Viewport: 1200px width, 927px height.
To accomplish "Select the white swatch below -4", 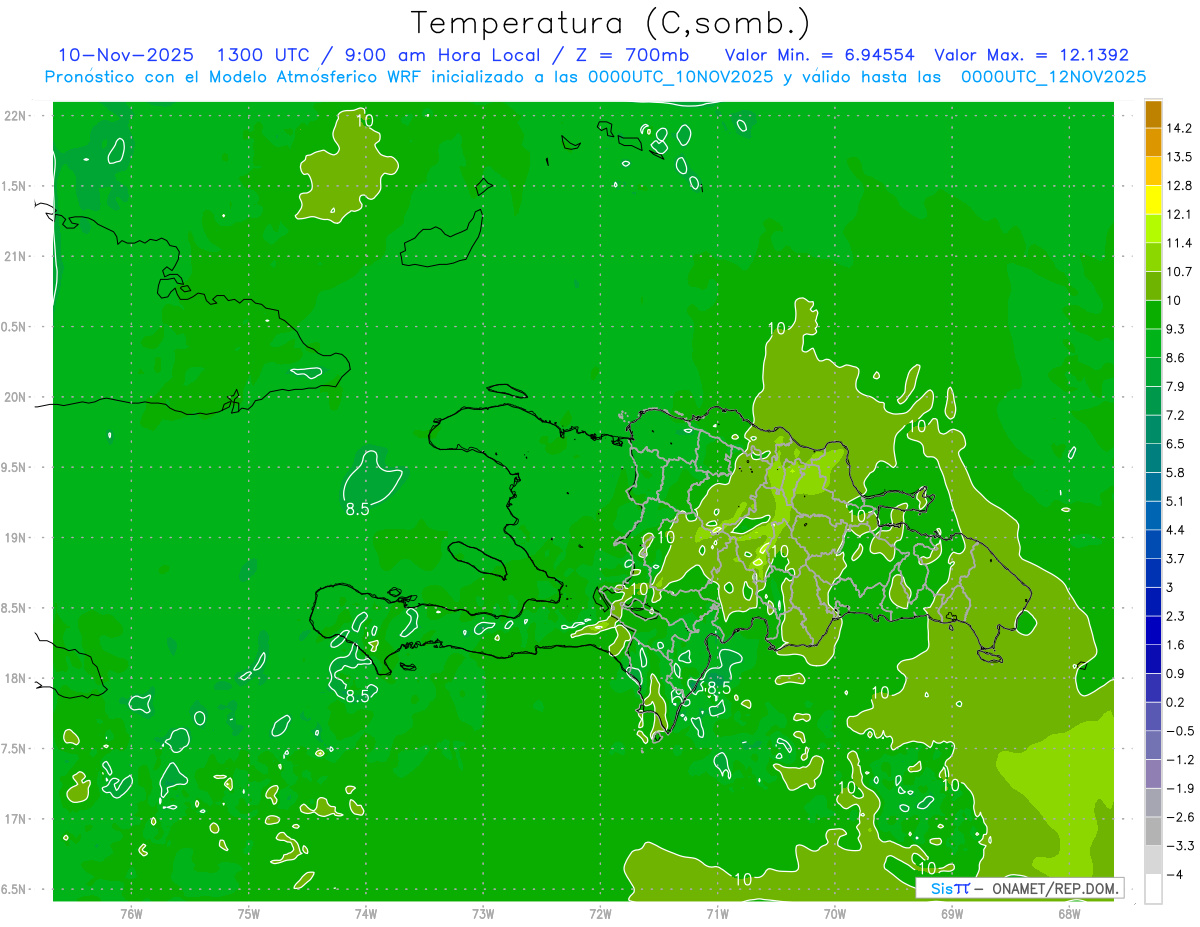I will [x=1153, y=888].
